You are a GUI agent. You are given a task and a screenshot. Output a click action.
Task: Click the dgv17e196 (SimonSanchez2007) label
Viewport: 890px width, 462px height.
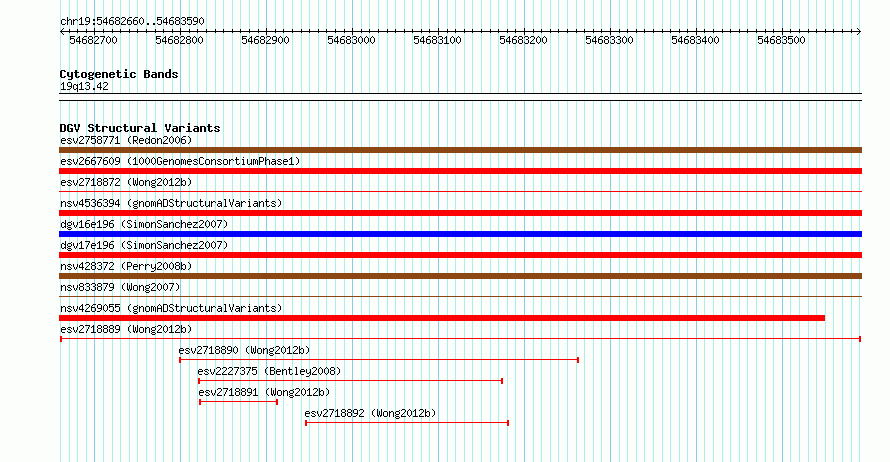(144, 245)
